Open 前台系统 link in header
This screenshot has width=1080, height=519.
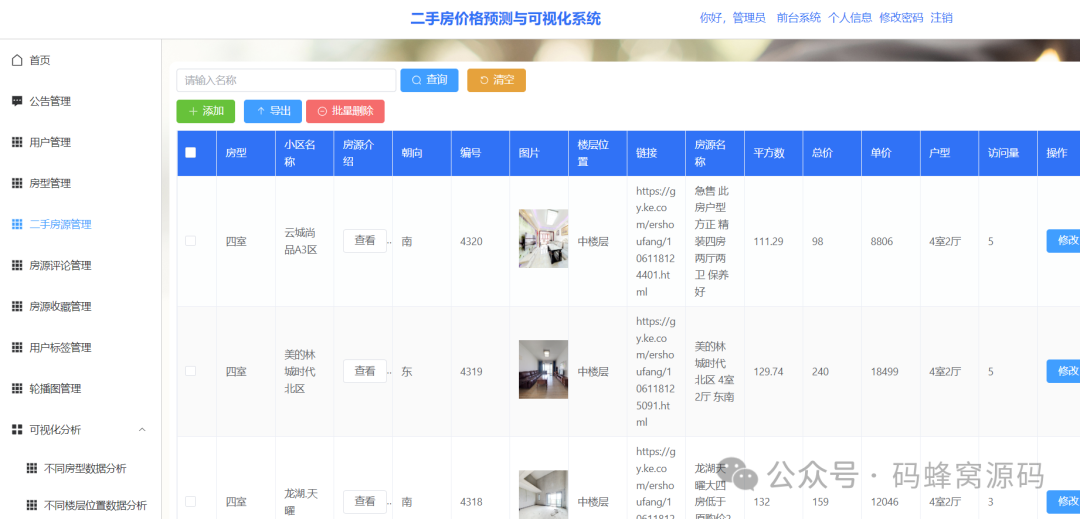click(x=799, y=18)
